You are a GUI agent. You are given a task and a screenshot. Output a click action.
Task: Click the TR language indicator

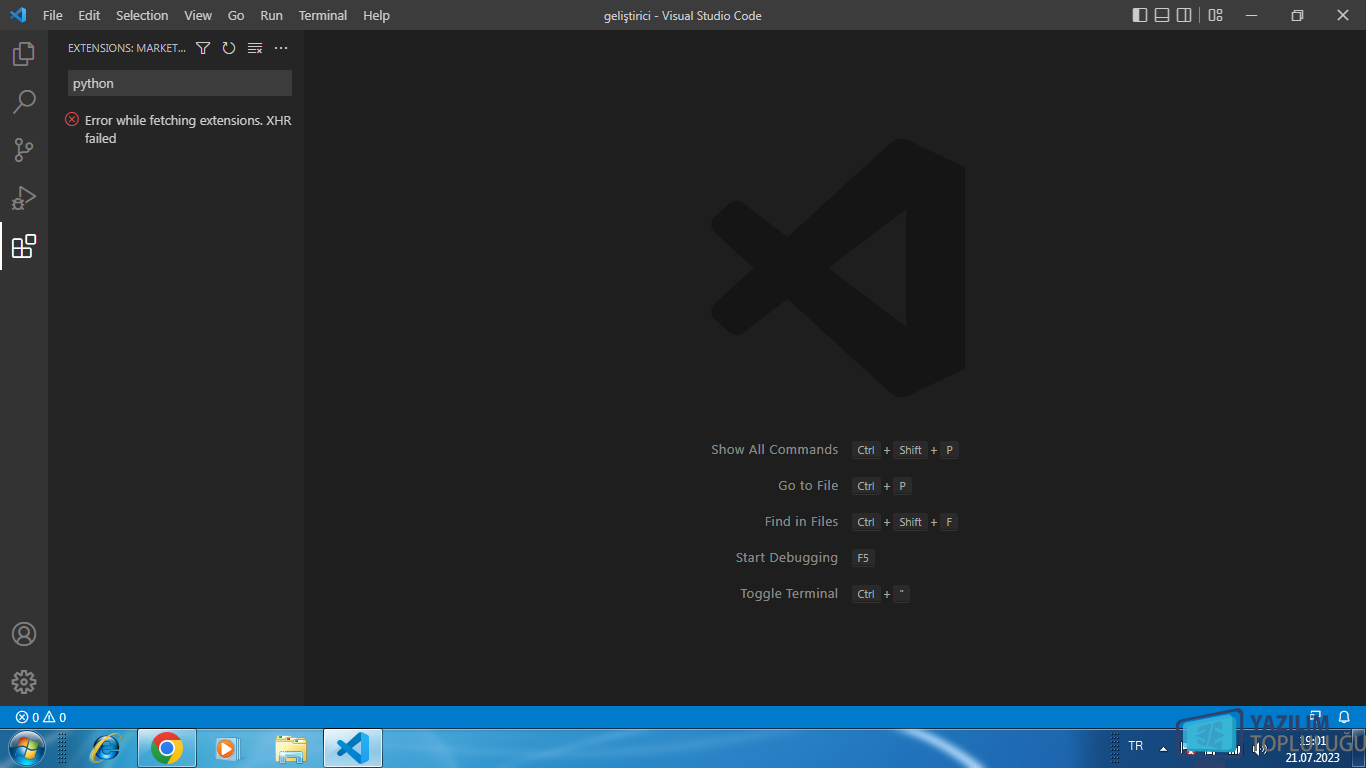click(1136, 746)
